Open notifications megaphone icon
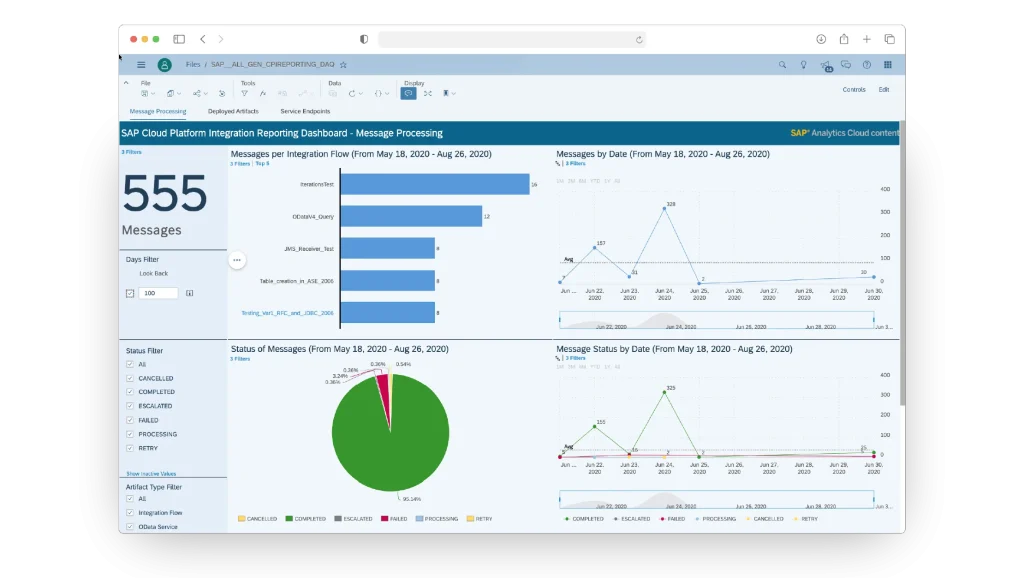Screen dimensions: 1024x578 coord(825,65)
